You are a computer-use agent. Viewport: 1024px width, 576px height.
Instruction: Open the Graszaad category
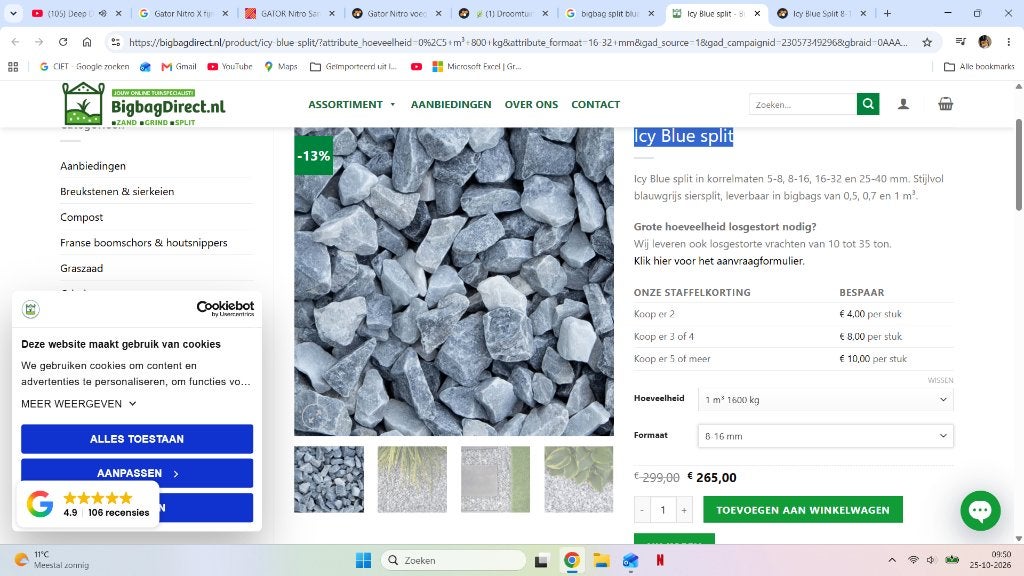[82, 268]
